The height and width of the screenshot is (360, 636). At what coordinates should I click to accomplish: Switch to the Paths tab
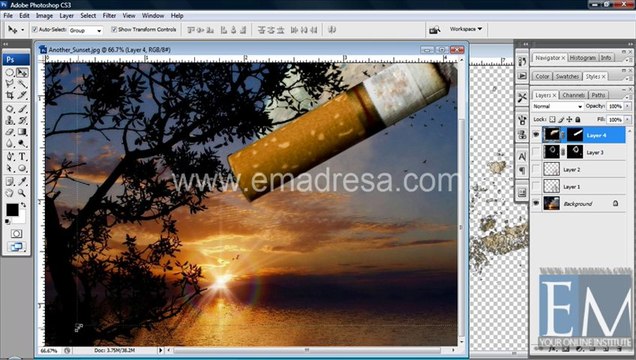point(598,95)
